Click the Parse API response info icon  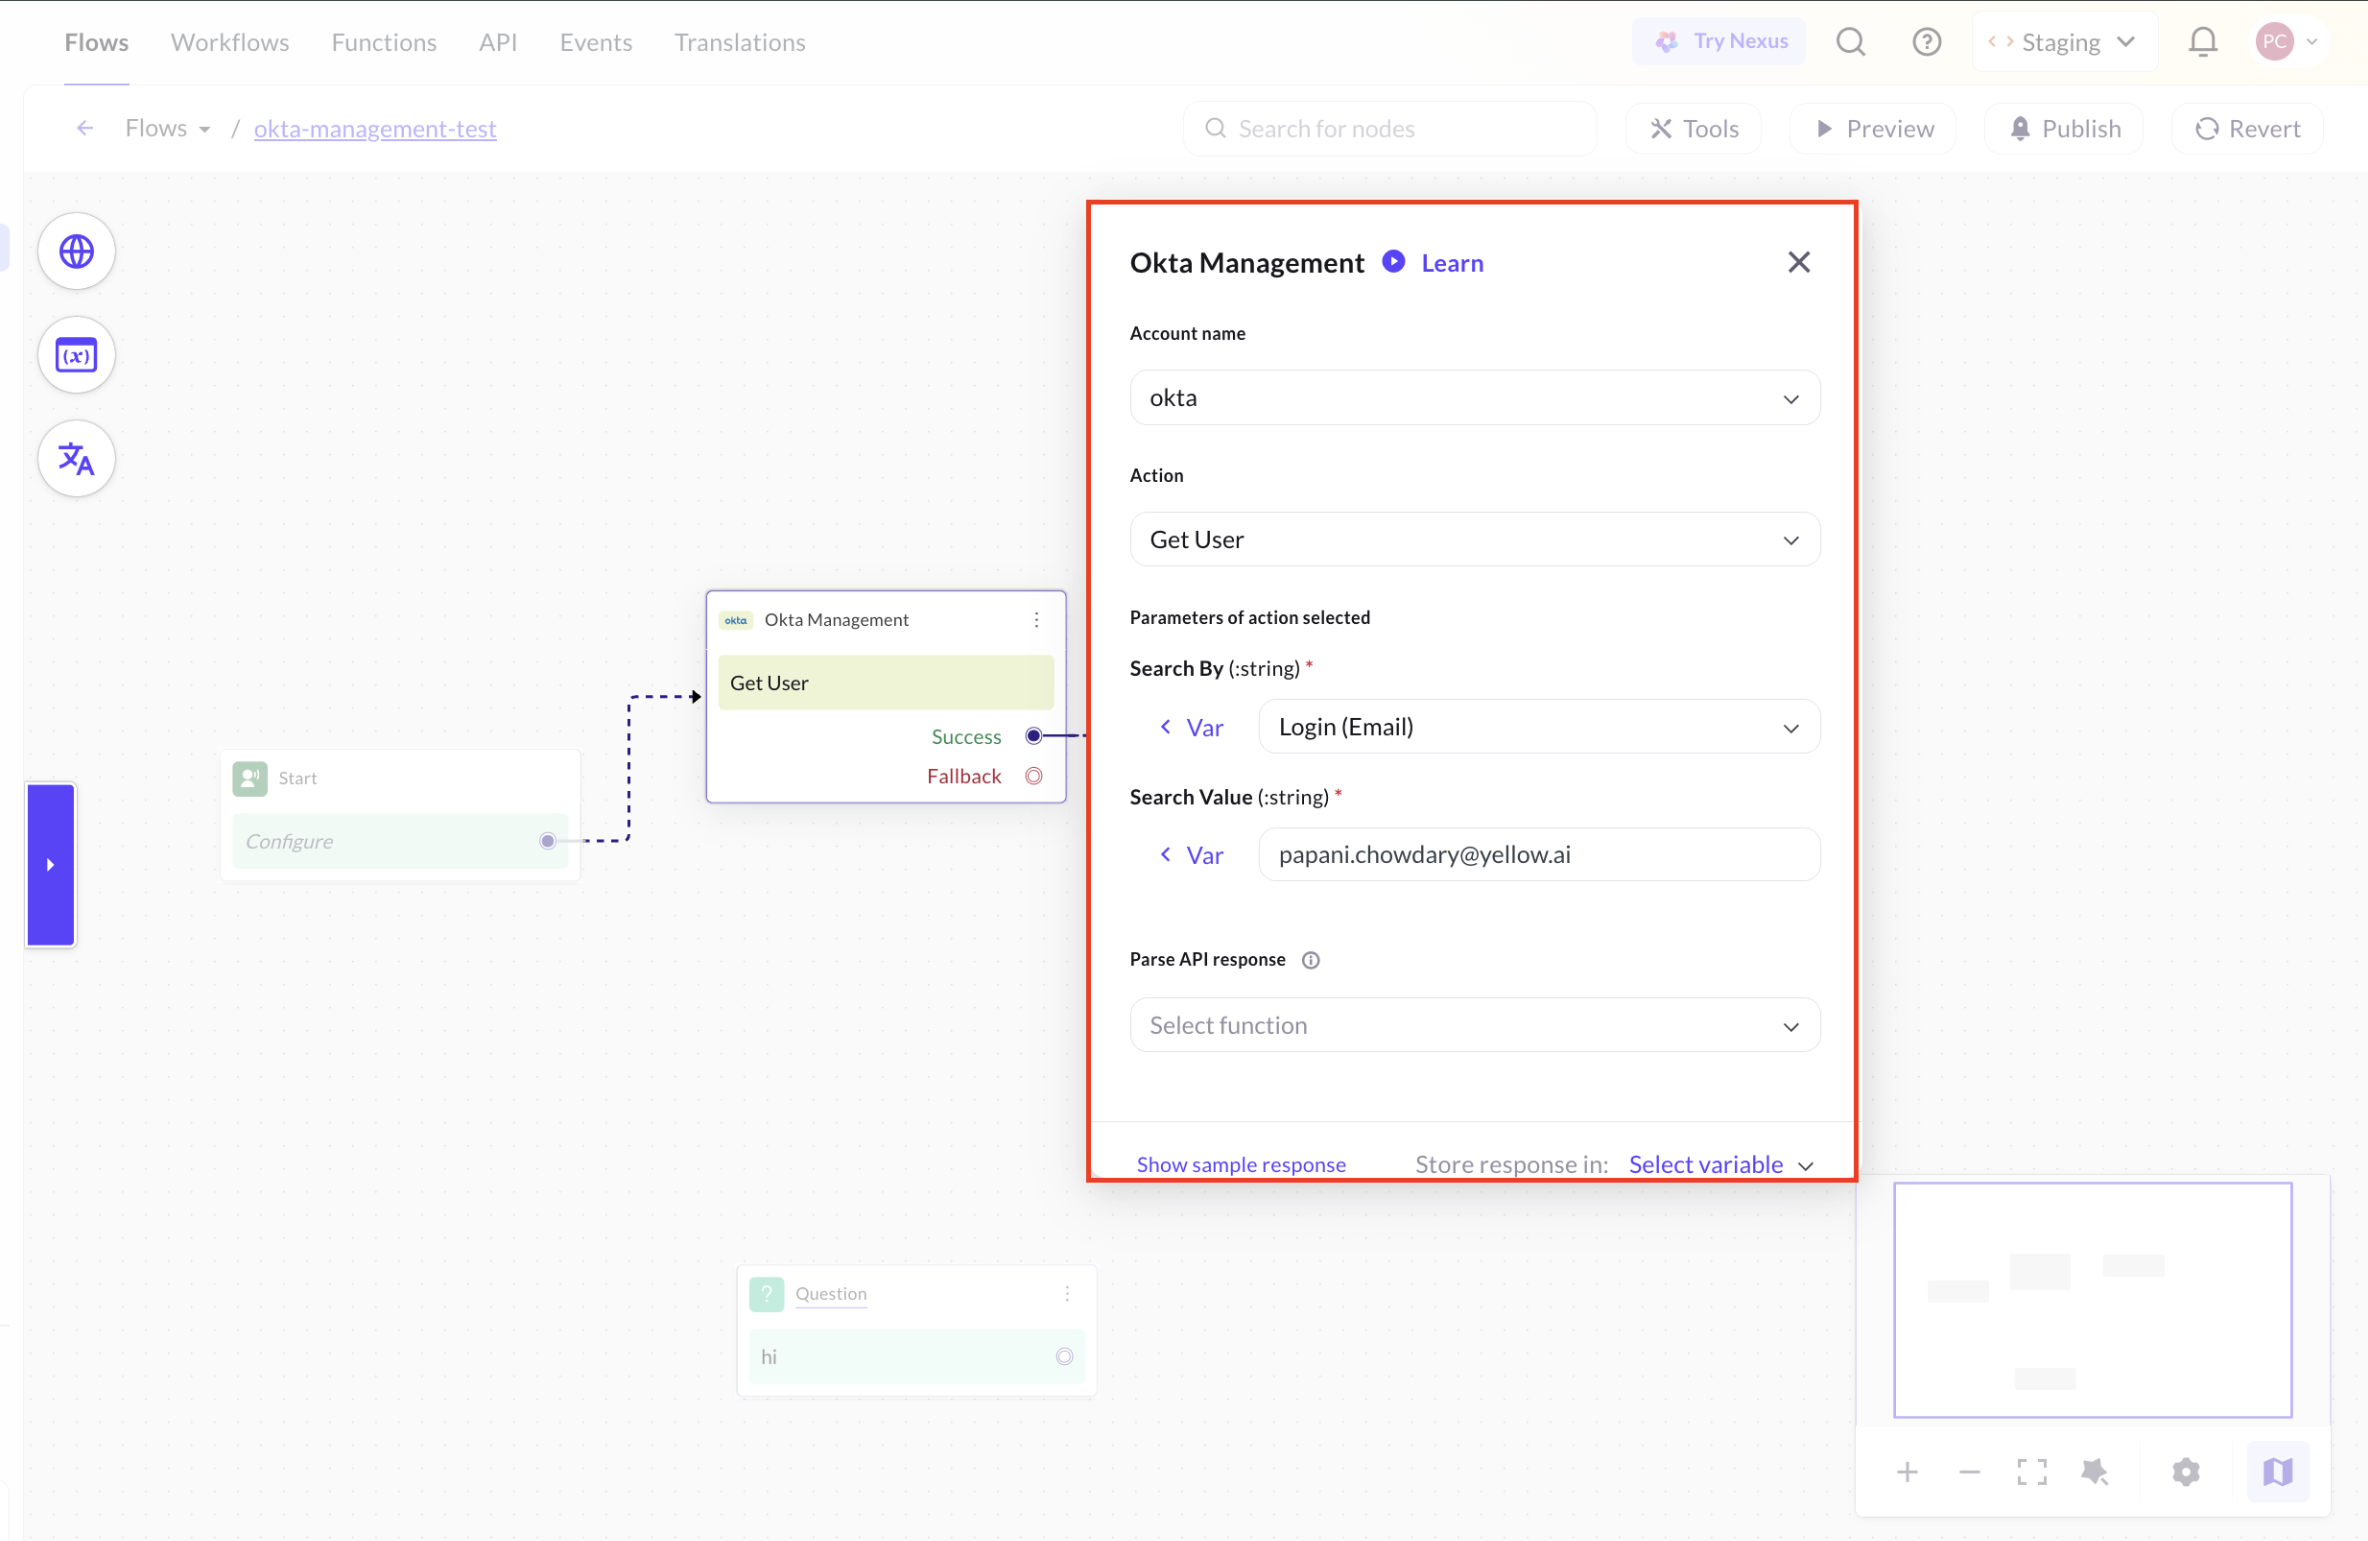click(1310, 960)
